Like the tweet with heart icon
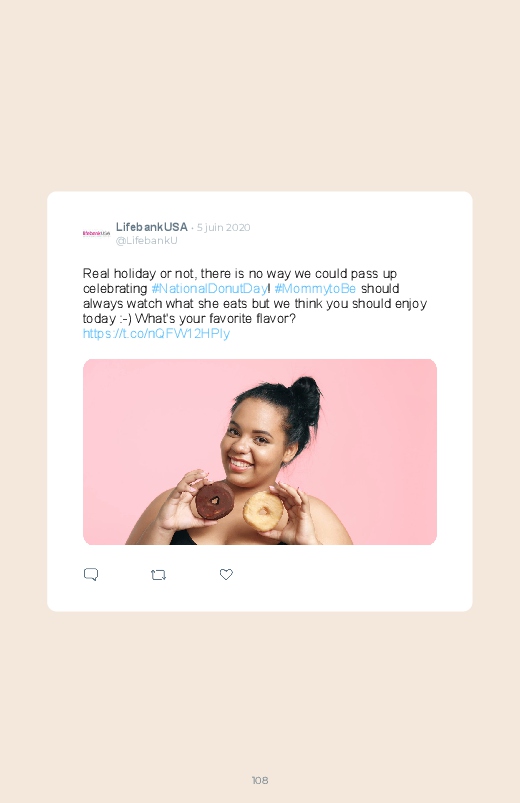This screenshot has height=803, width=520. click(x=226, y=574)
